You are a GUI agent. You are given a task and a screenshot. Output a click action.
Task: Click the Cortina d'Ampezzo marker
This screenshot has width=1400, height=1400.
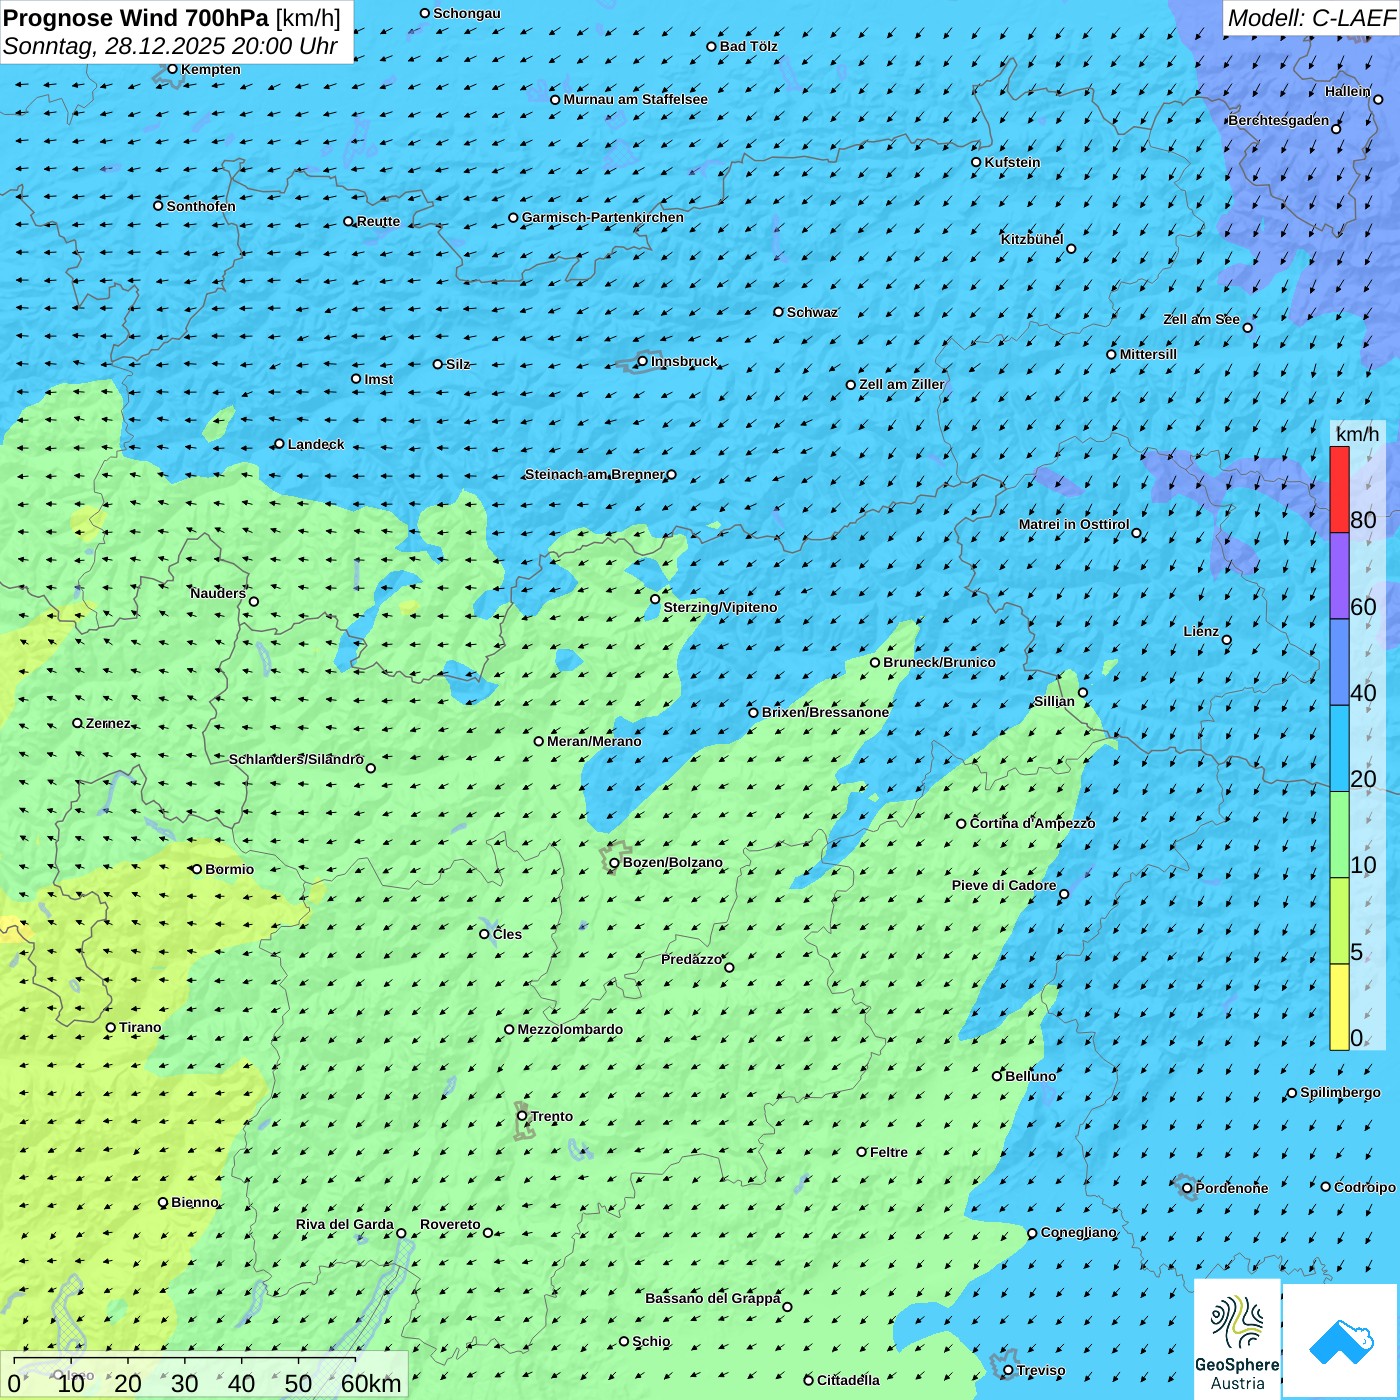click(x=961, y=824)
